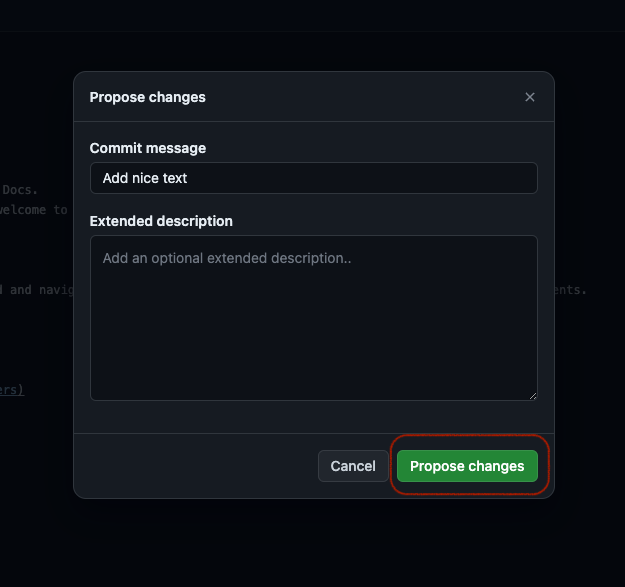625x587 pixels.
Task: Click the 'd and navig' text left of dialog
Action: pyautogui.click(x=36, y=291)
